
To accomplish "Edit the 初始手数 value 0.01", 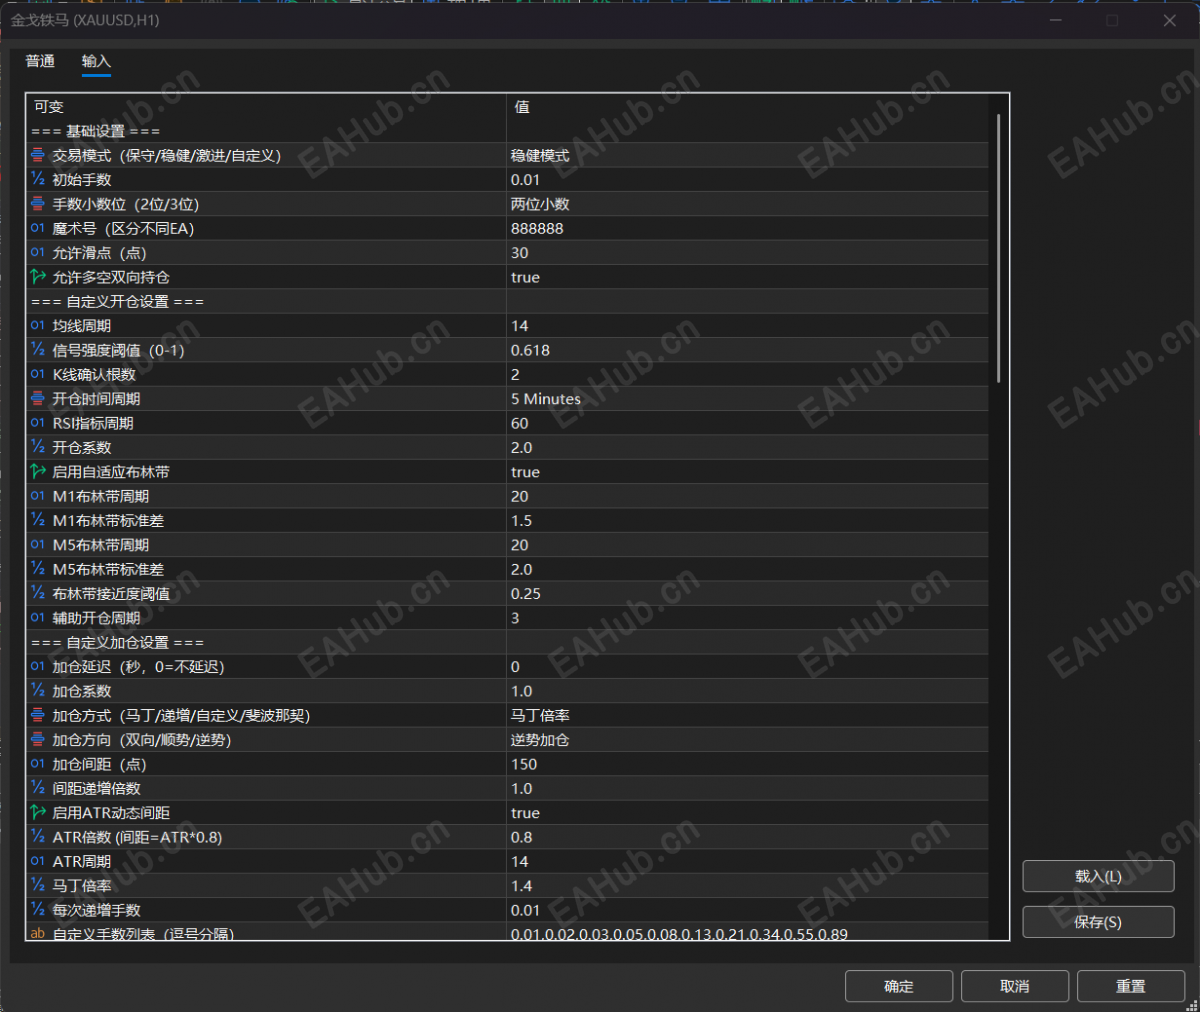I will (x=747, y=180).
